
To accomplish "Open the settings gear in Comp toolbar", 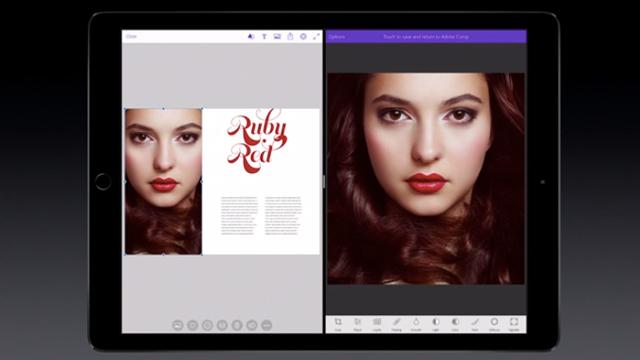I will [303, 36].
